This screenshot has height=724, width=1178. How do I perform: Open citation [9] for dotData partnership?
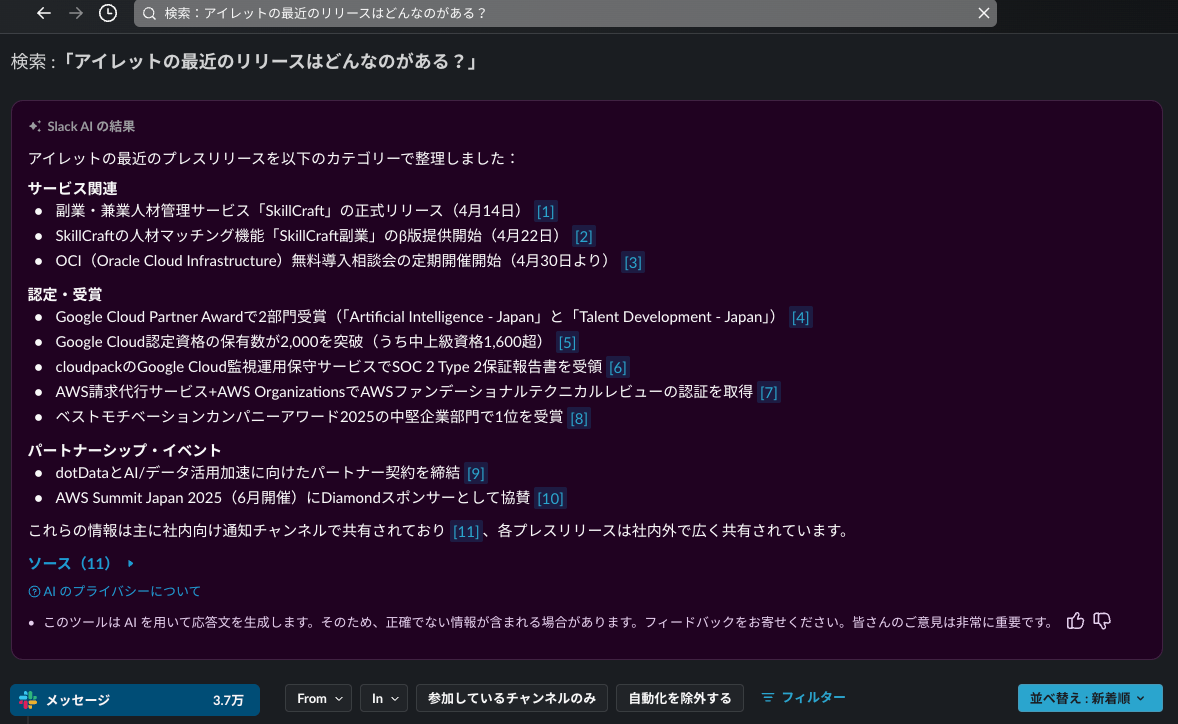click(x=476, y=473)
